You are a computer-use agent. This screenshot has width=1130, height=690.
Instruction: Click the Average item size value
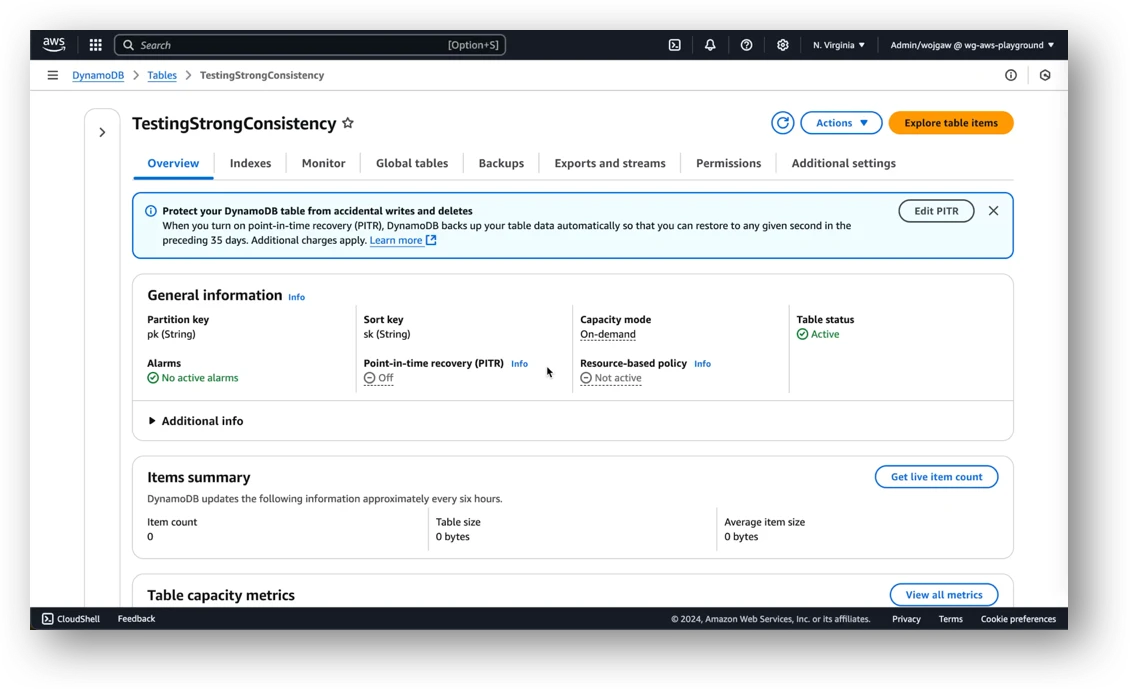click(x=741, y=536)
